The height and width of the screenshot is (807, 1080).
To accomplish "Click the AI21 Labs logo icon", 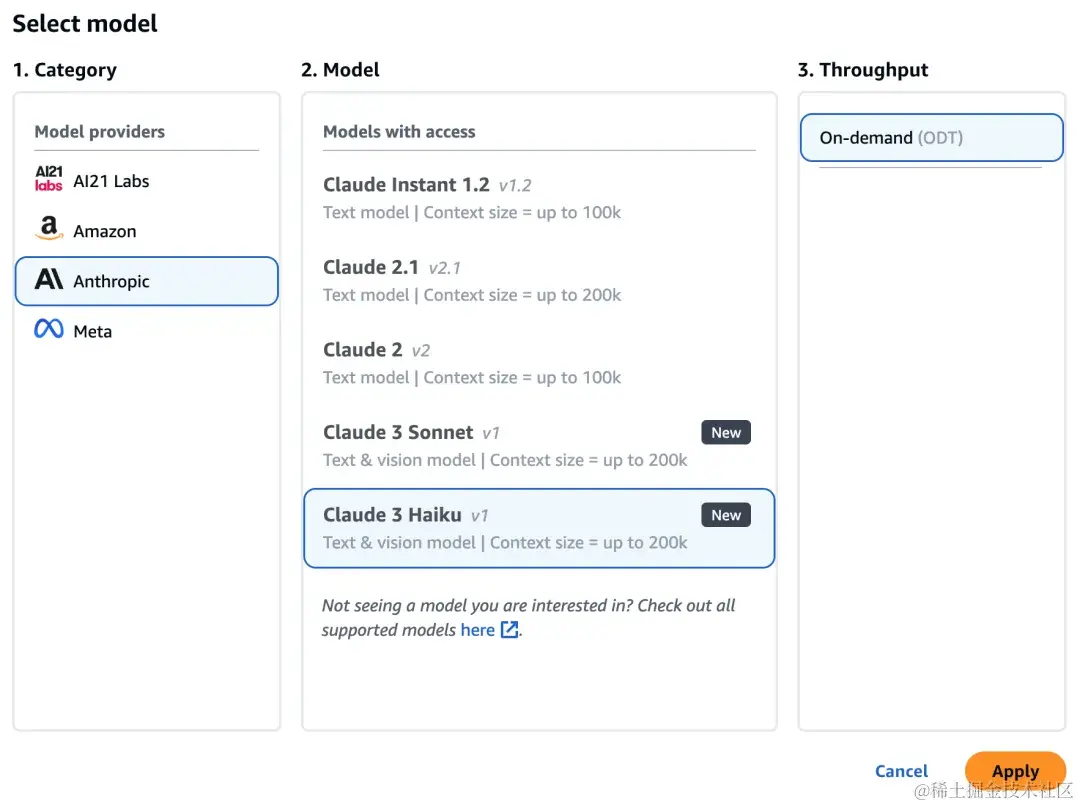I will 48,180.
